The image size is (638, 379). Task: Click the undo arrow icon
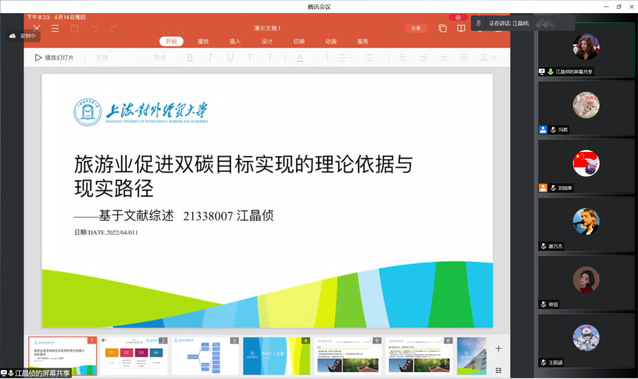(94, 28)
